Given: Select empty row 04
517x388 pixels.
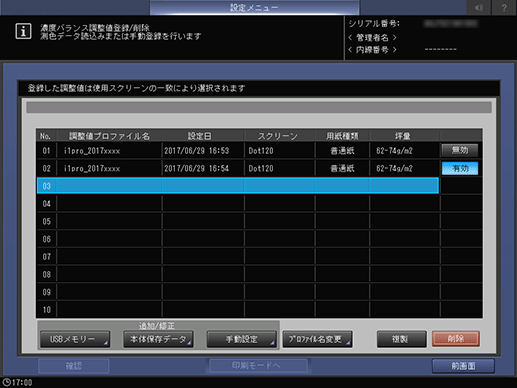Looking at the screenshot, I should (x=238, y=203).
